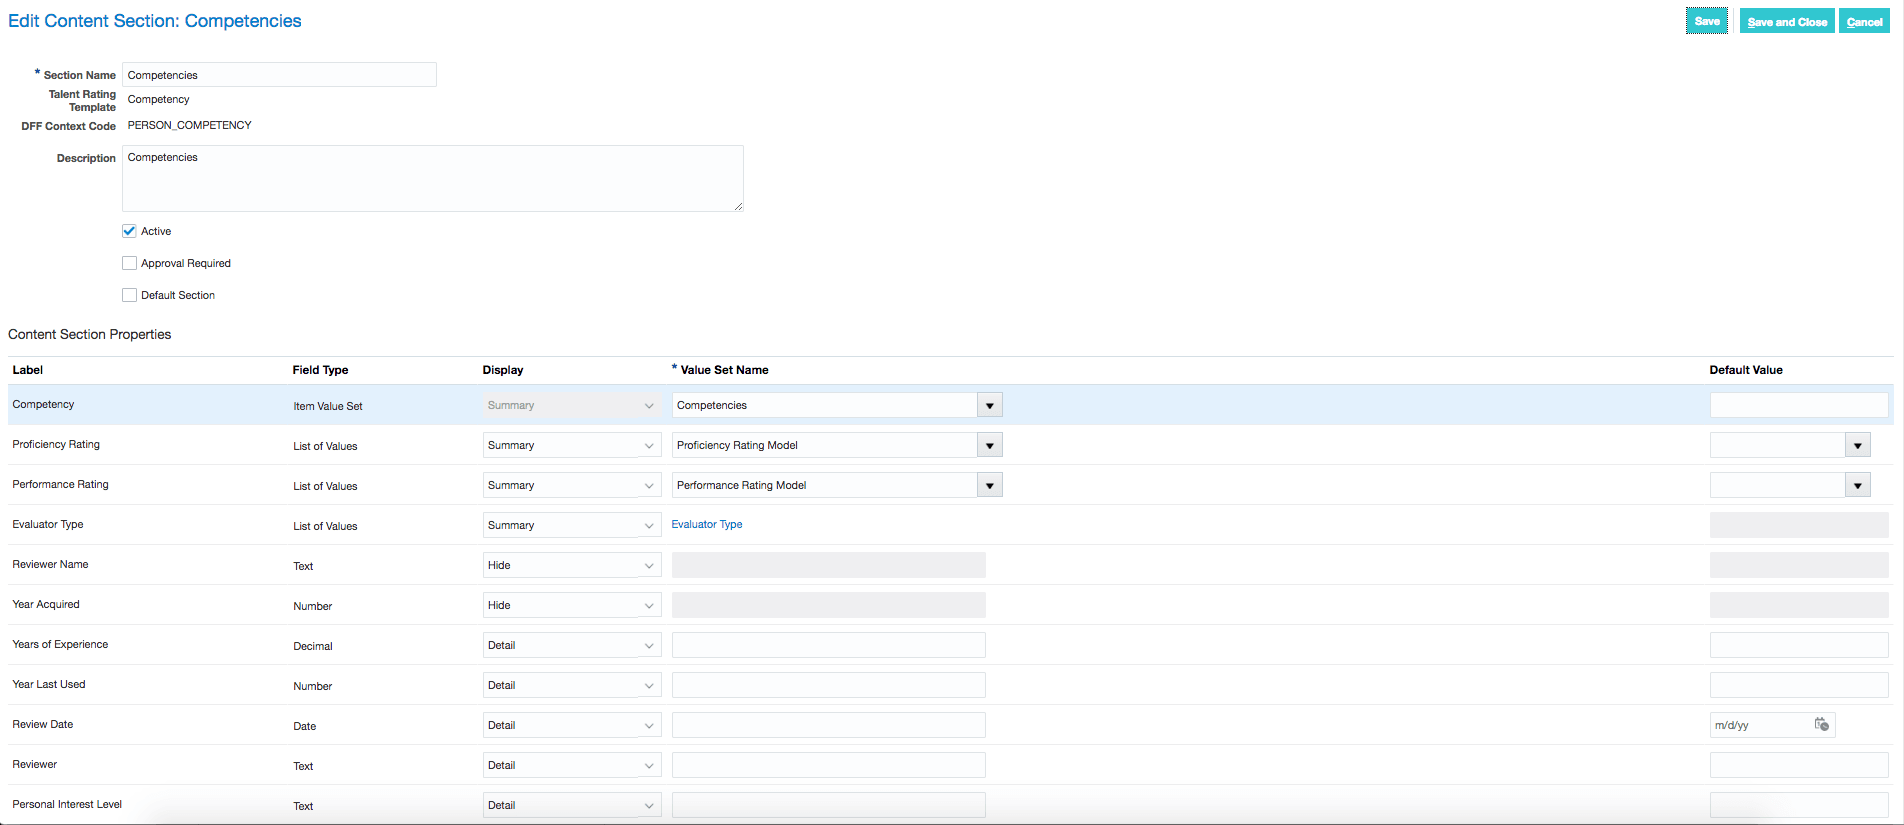Select the Evaluator Type row label
The width and height of the screenshot is (1904, 825).
(48, 524)
